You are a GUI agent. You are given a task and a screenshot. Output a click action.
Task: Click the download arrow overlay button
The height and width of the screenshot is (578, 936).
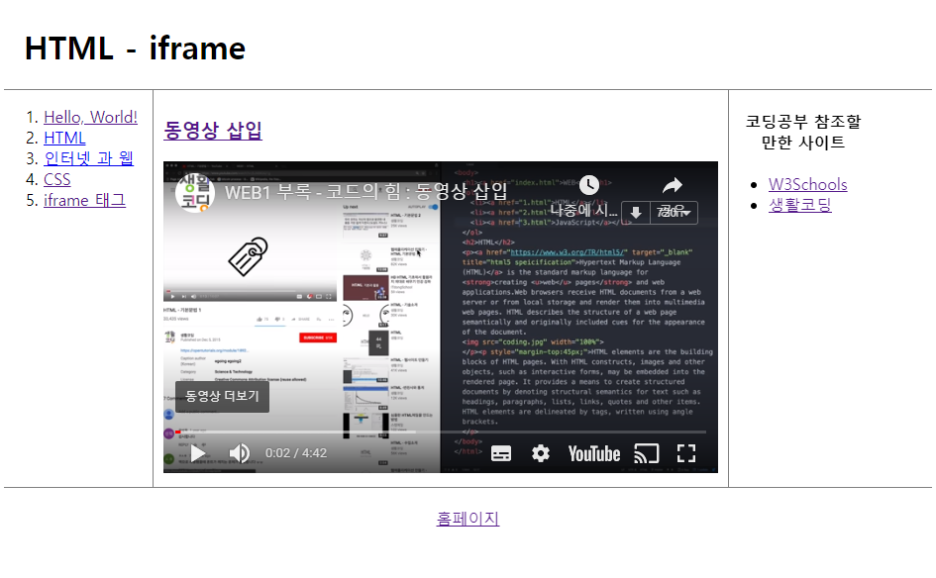[x=636, y=213]
